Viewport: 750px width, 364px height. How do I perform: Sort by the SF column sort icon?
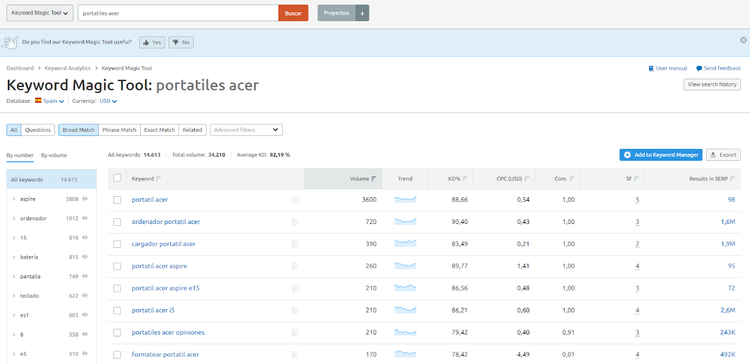pyautogui.click(x=637, y=179)
